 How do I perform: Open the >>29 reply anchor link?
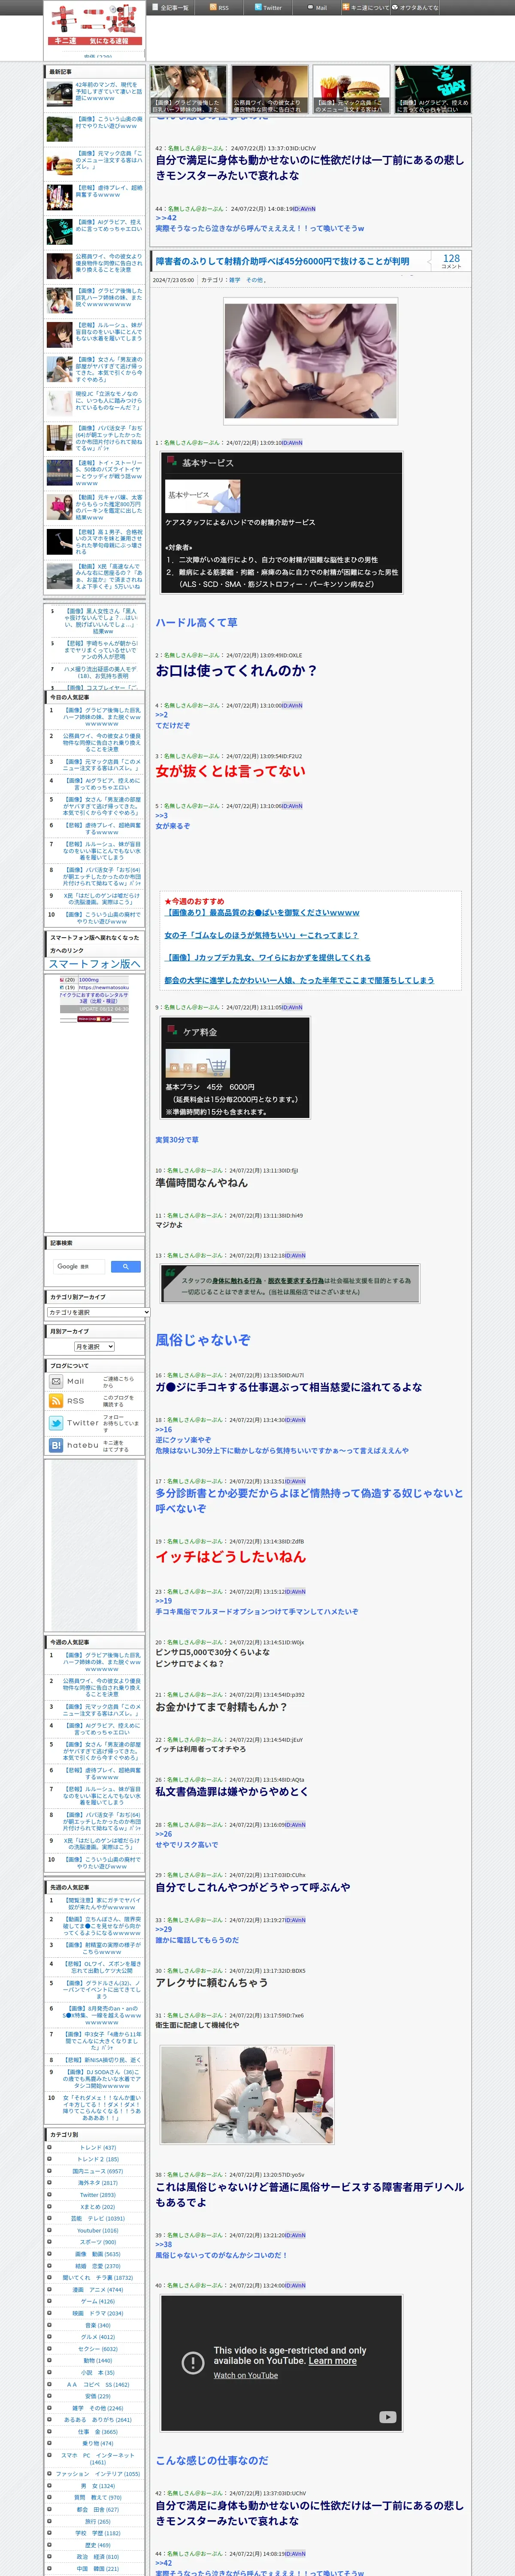click(x=163, y=1929)
